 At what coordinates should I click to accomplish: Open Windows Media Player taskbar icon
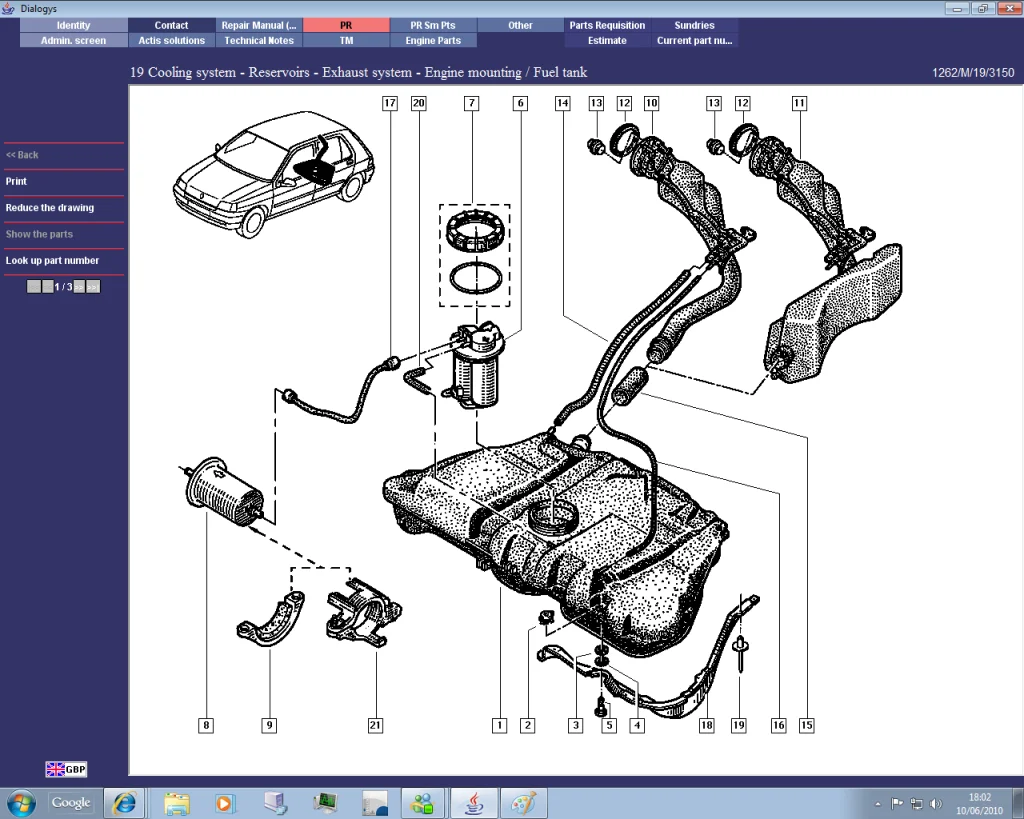[224, 803]
